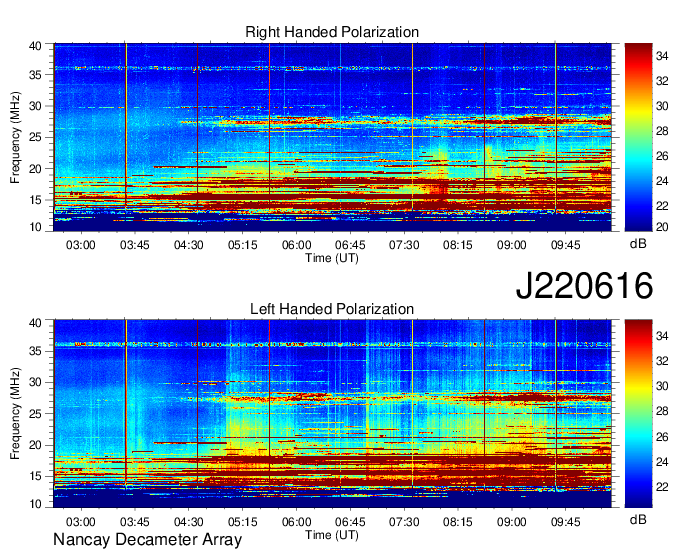Click the 28 dB mark on the left-handed color bar
680x552 pixels.
pyautogui.click(x=662, y=411)
